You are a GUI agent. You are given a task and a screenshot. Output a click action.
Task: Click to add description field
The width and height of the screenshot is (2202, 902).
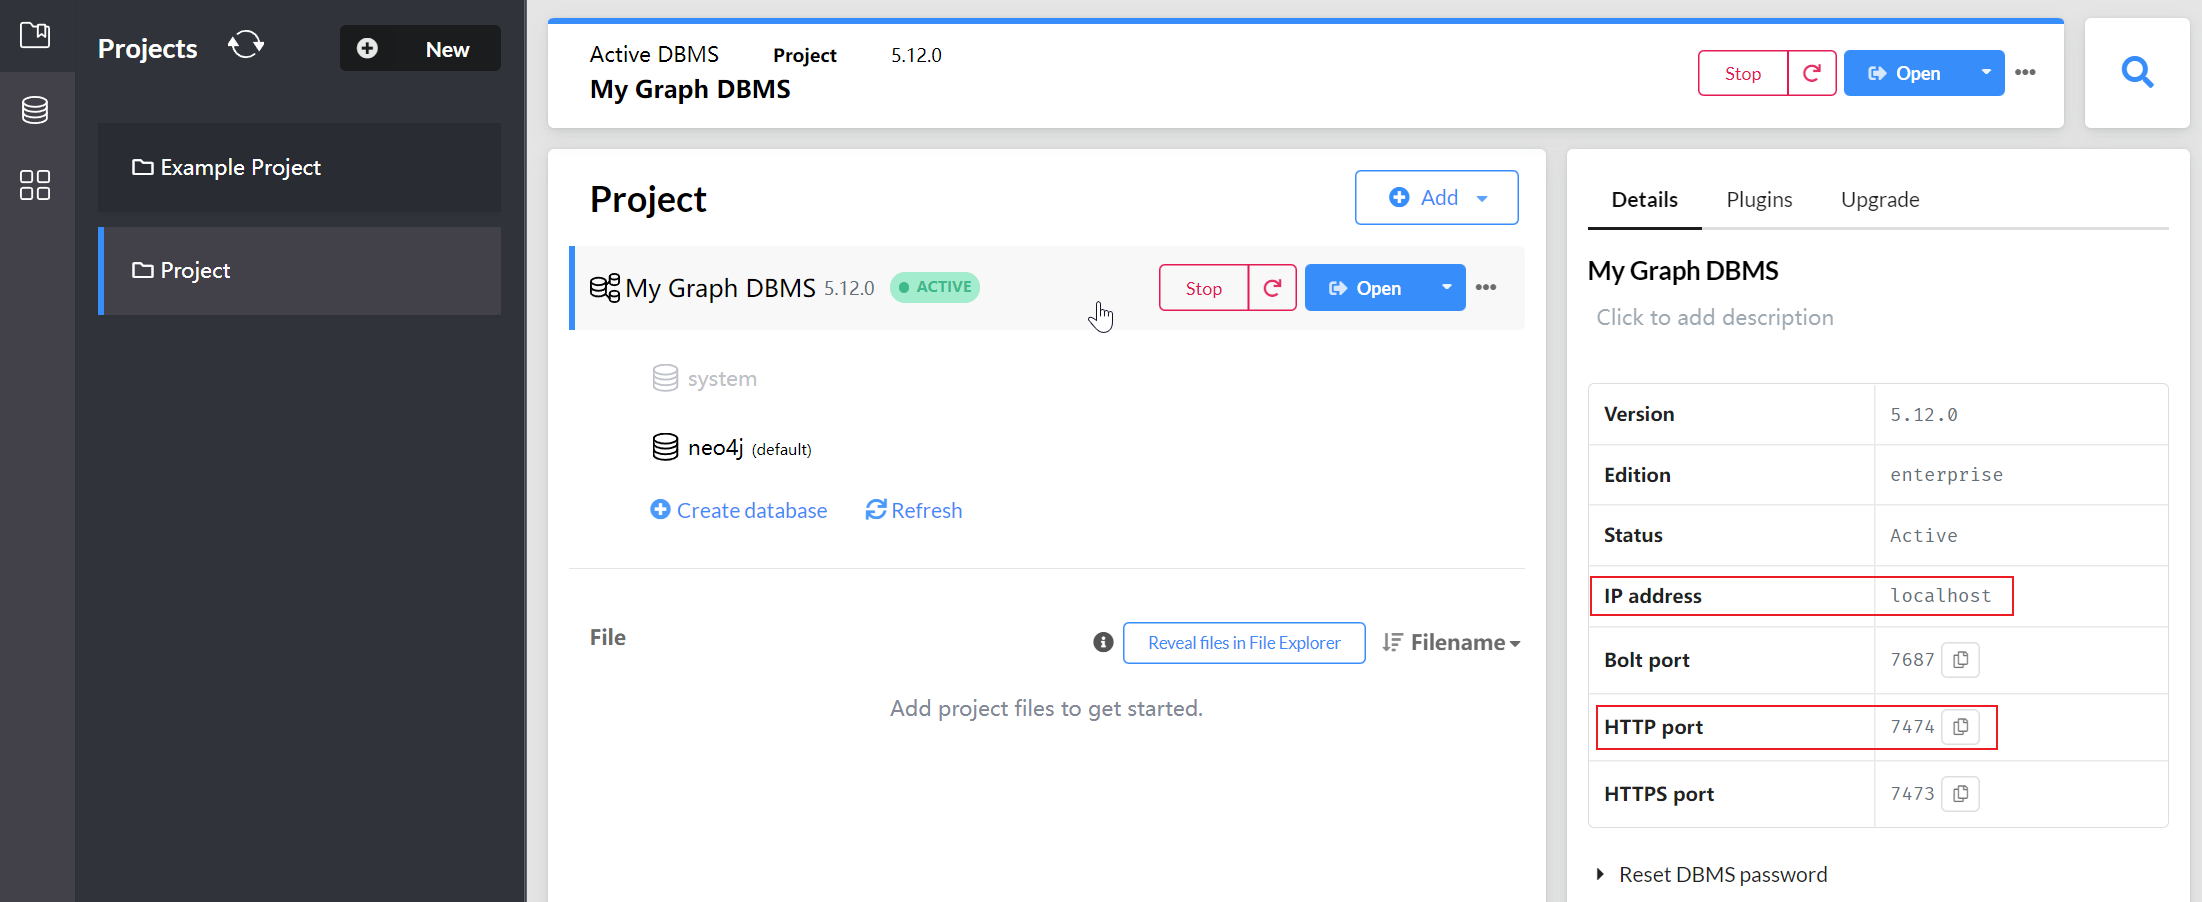point(1715,318)
